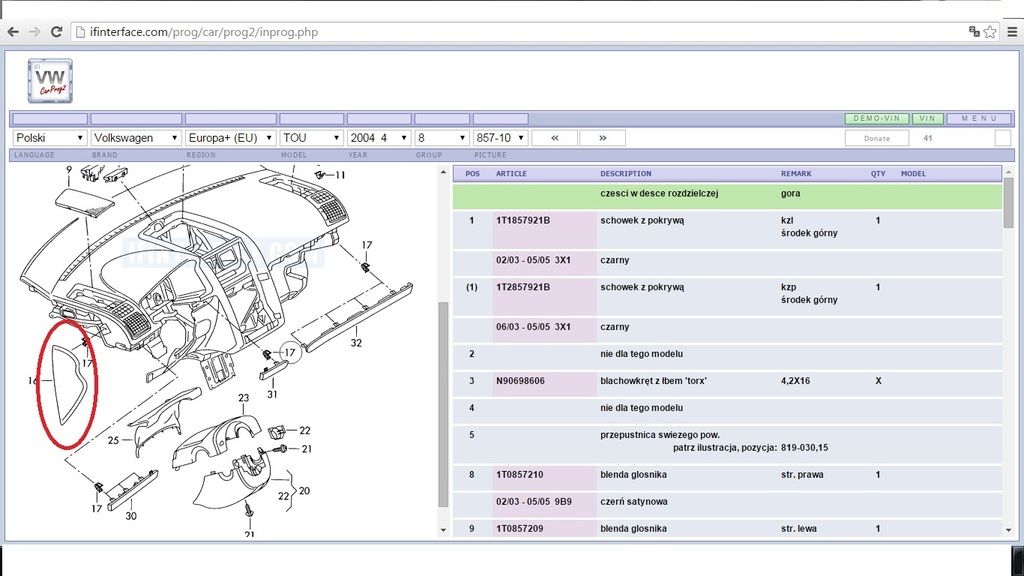Click the Donate button

(x=877, y=138)
